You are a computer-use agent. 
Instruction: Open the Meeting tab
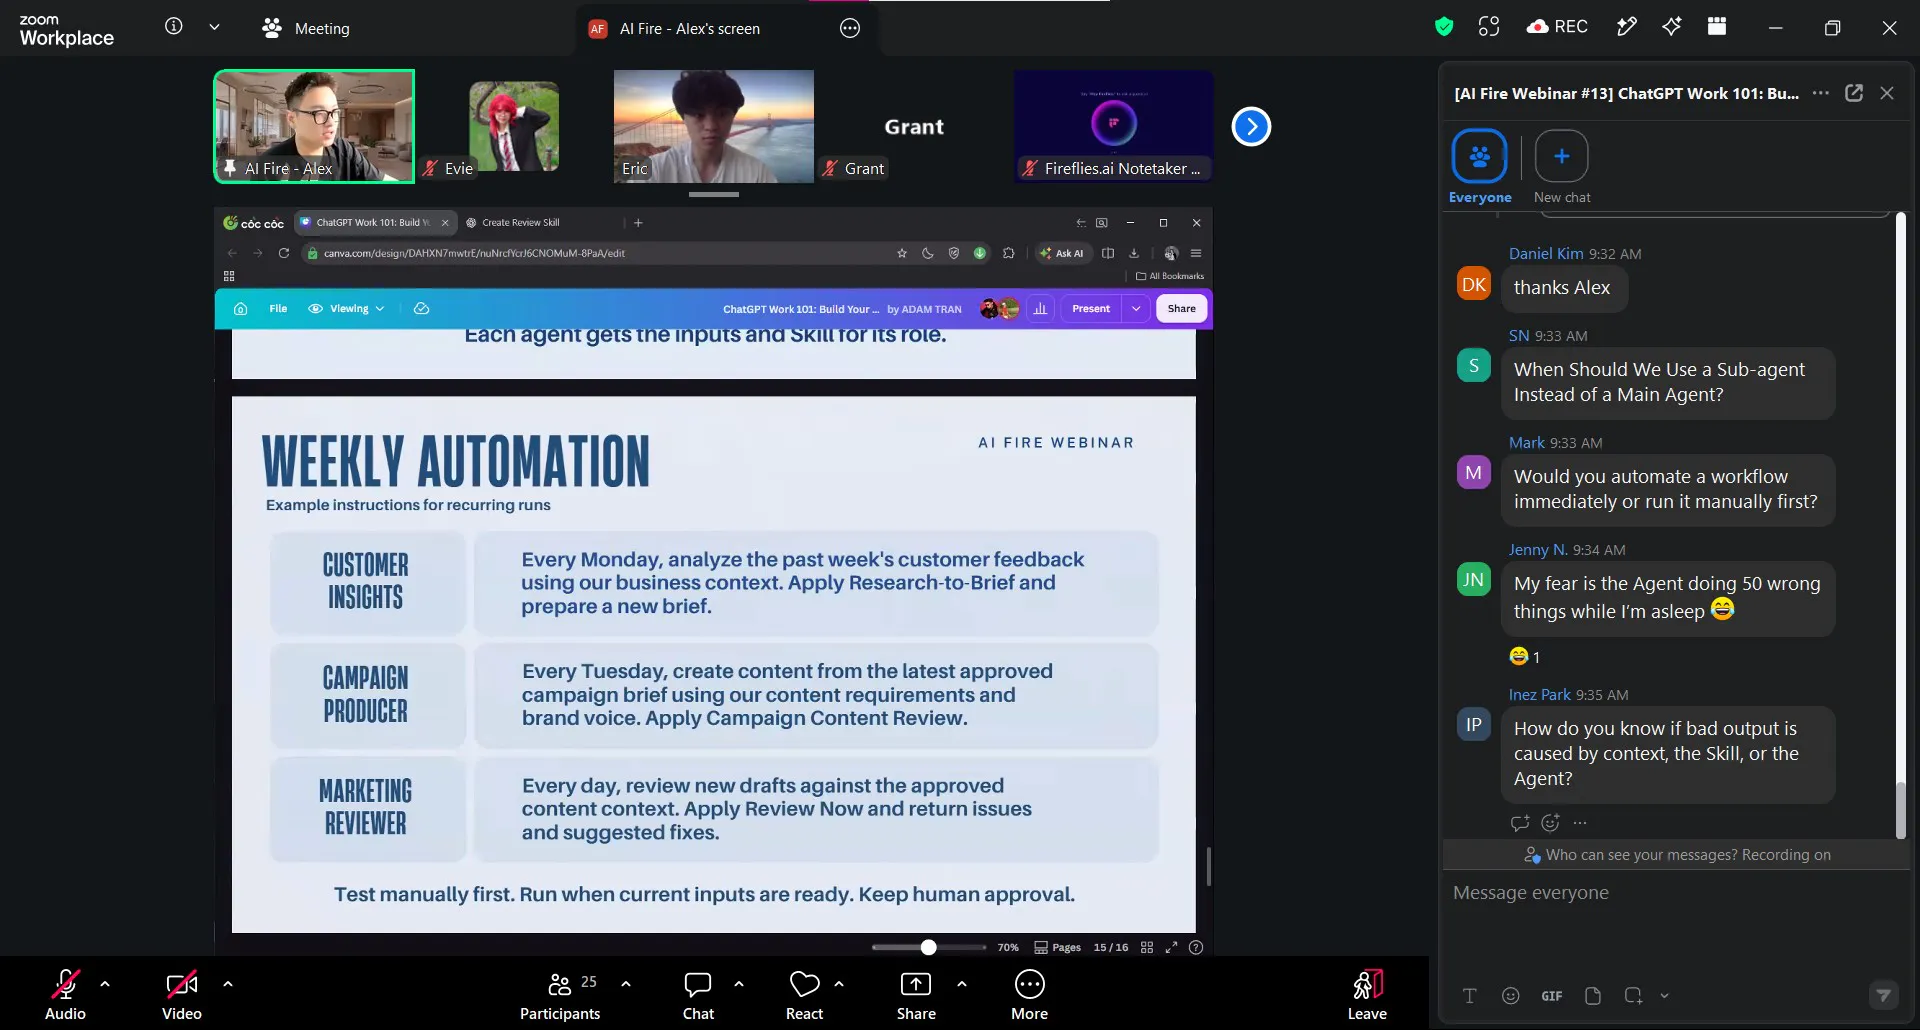[x=306, y=28]
